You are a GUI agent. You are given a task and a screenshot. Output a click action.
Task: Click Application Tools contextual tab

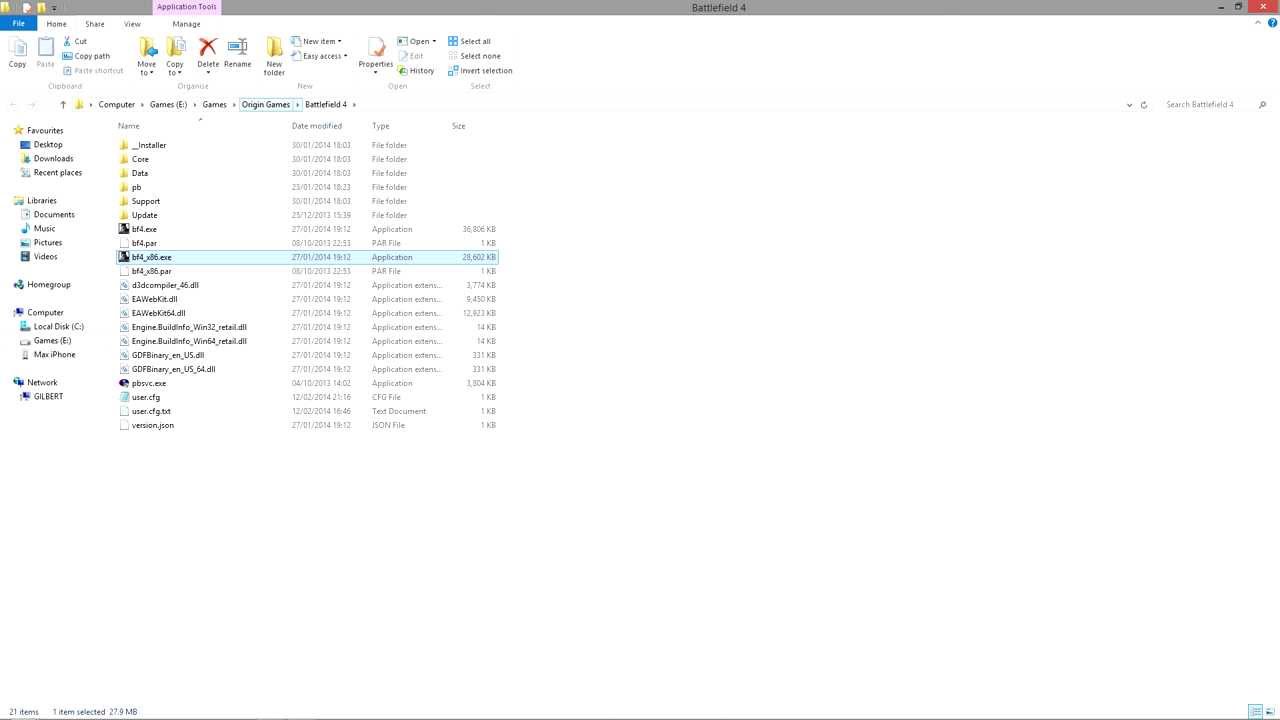186,7
